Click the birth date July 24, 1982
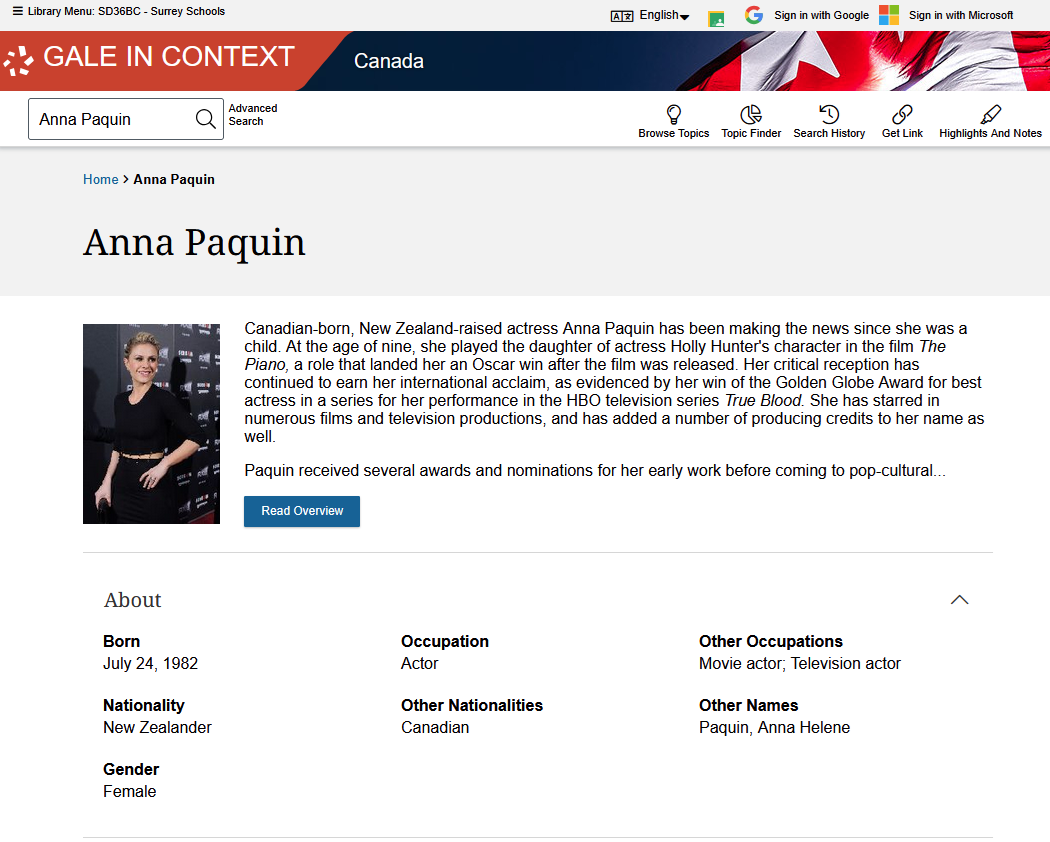Screen dimensions: 1050x842 [151, 663]
